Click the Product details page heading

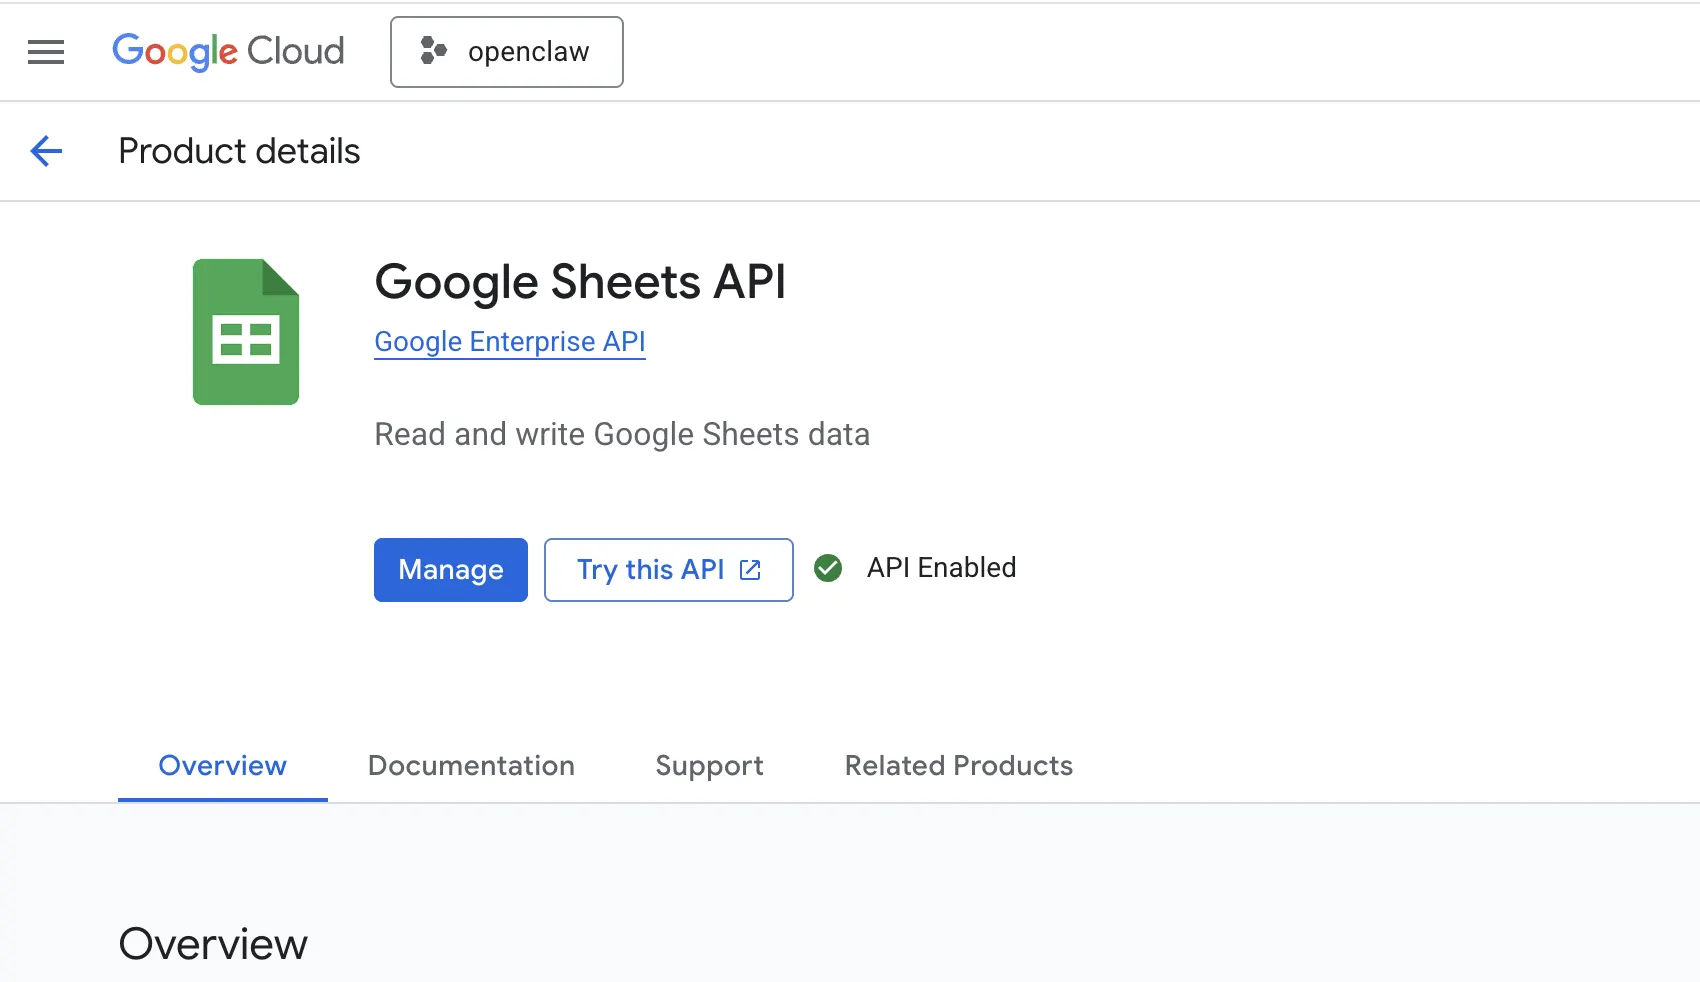pos(239,151)
